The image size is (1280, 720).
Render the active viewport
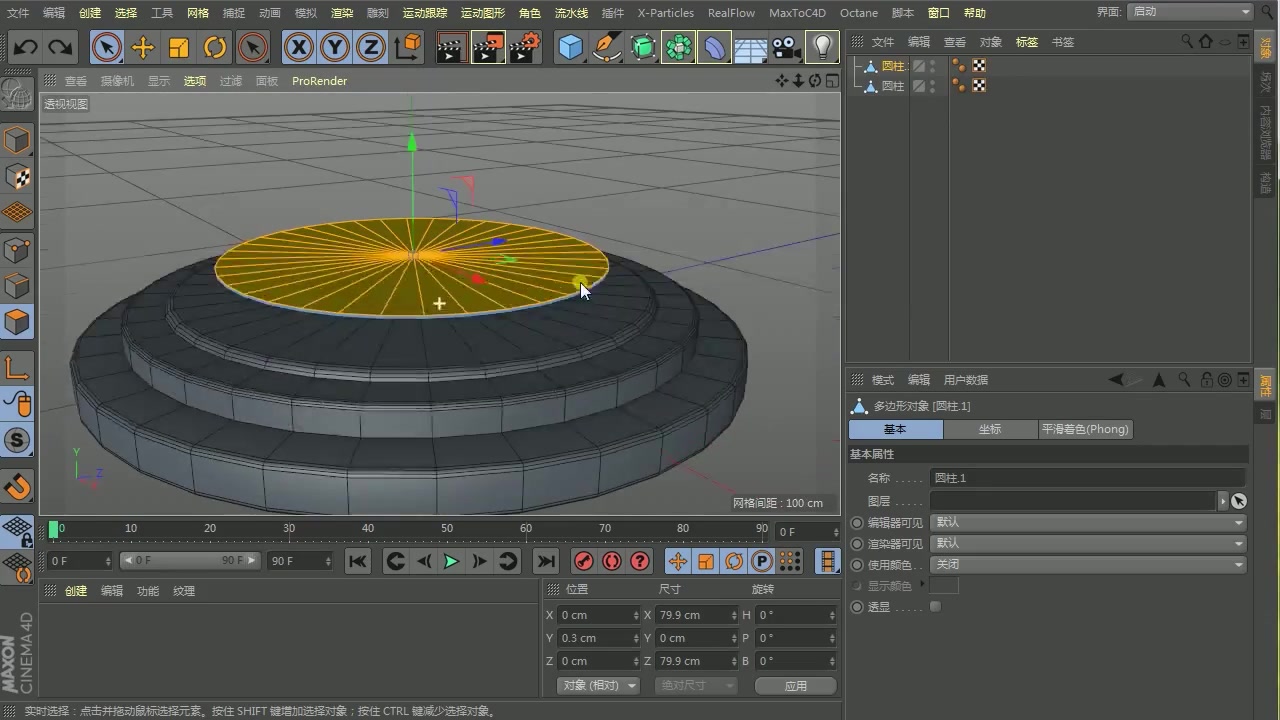(x=450, y=47)
